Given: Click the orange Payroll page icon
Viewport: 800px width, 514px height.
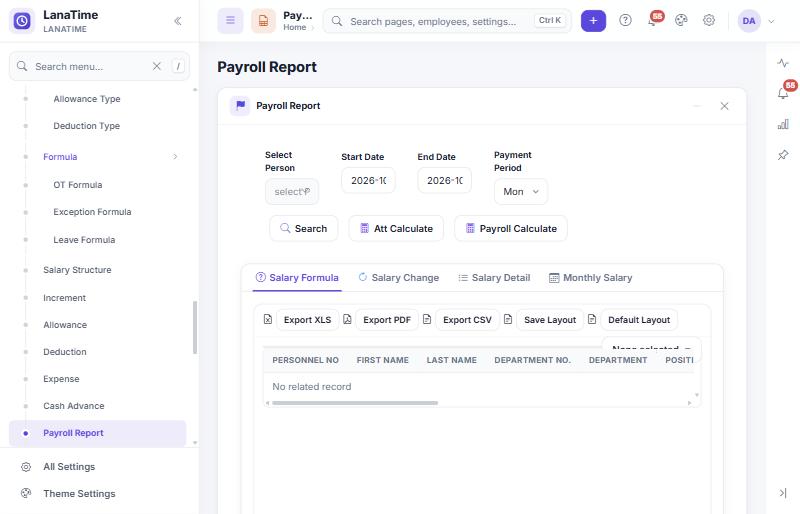Looking at the screenshot, I should click(263, 21).
